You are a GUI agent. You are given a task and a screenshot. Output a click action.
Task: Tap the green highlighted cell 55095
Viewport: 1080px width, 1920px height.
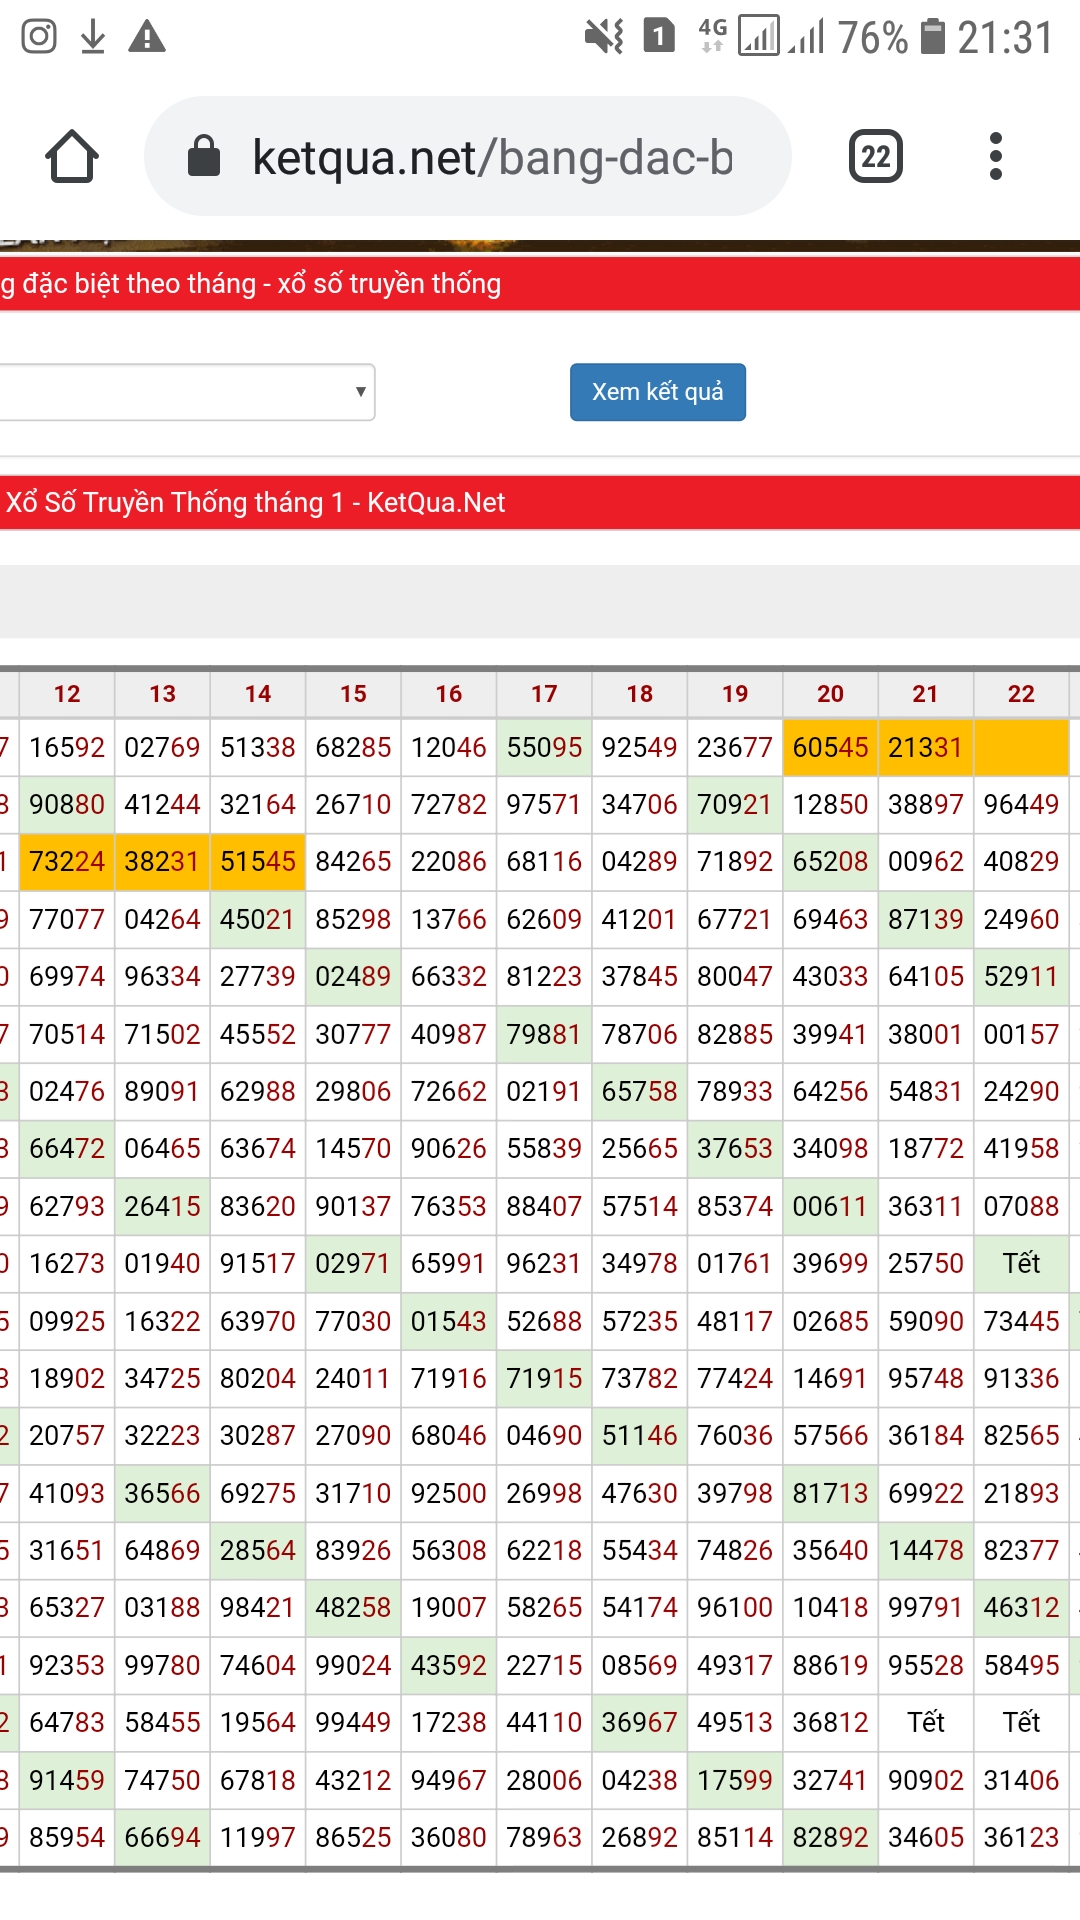[x=544, y=748]
